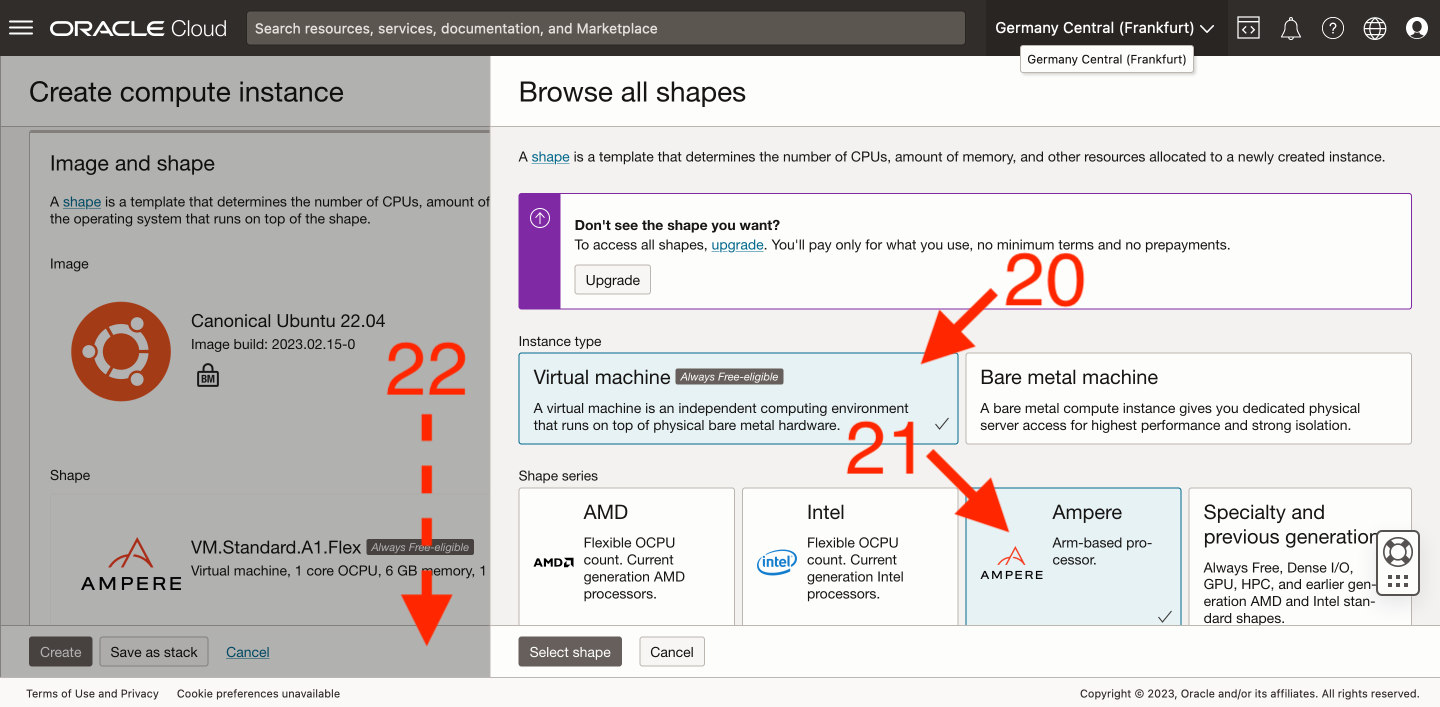
Task: Open the hamburger navigation menu
Action: [21, 28]
